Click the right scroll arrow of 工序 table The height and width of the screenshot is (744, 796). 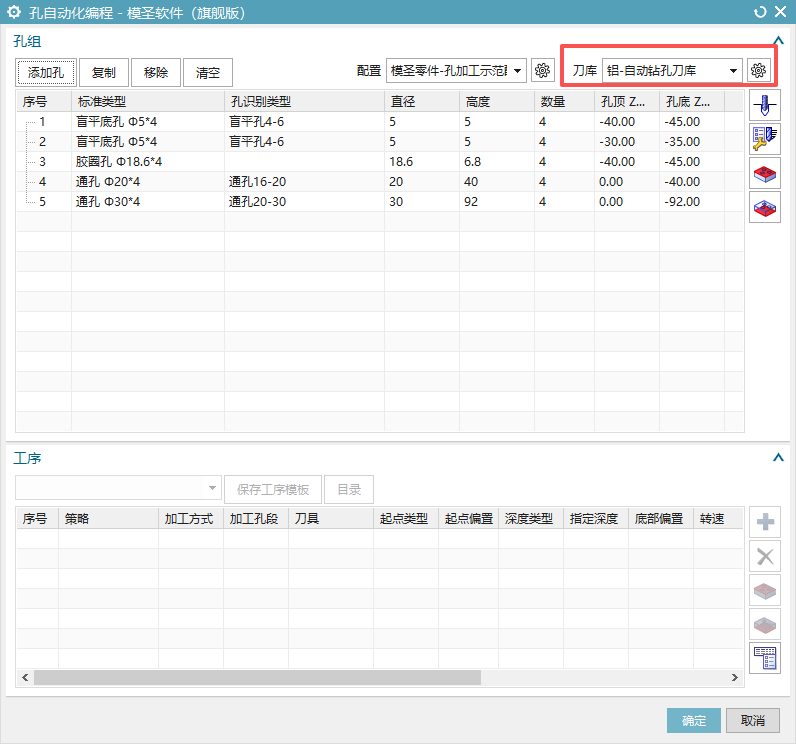pyautogui.click(x=734, y=677)
